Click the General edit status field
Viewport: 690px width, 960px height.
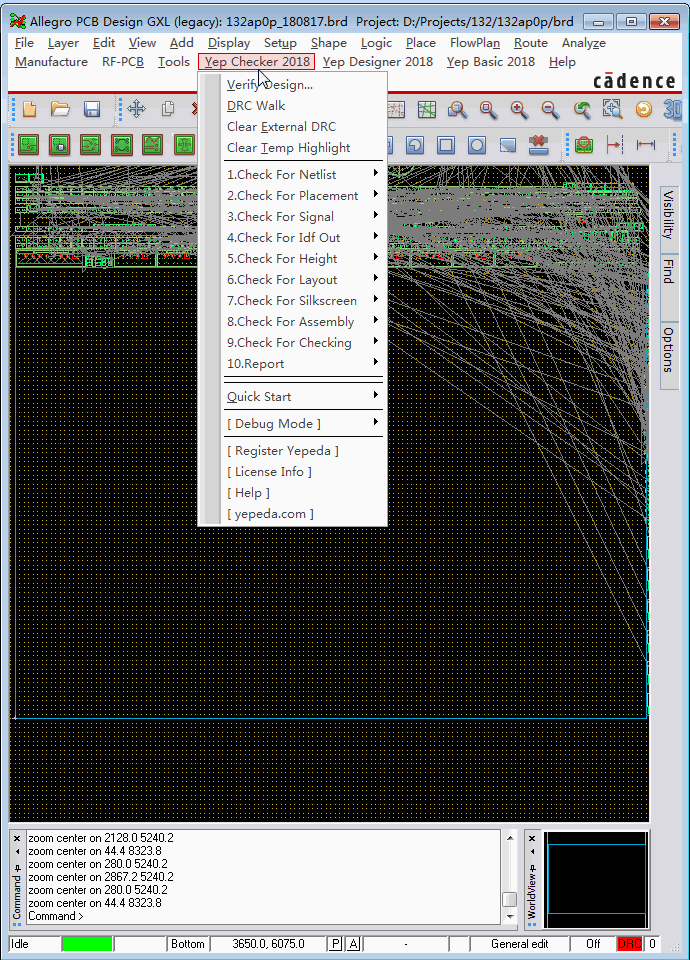[519, 943]
